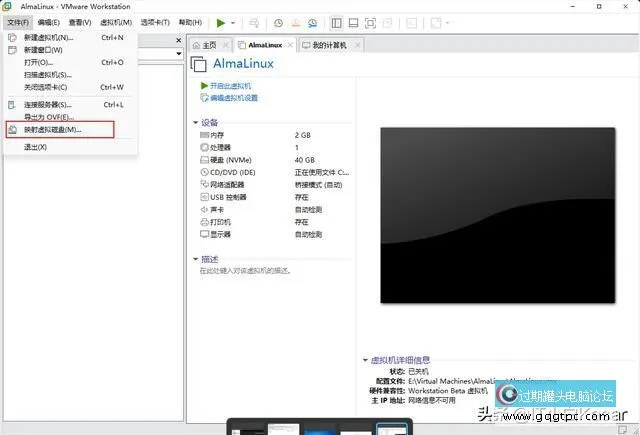Switch to the 主页 tab

coord(210,45)
